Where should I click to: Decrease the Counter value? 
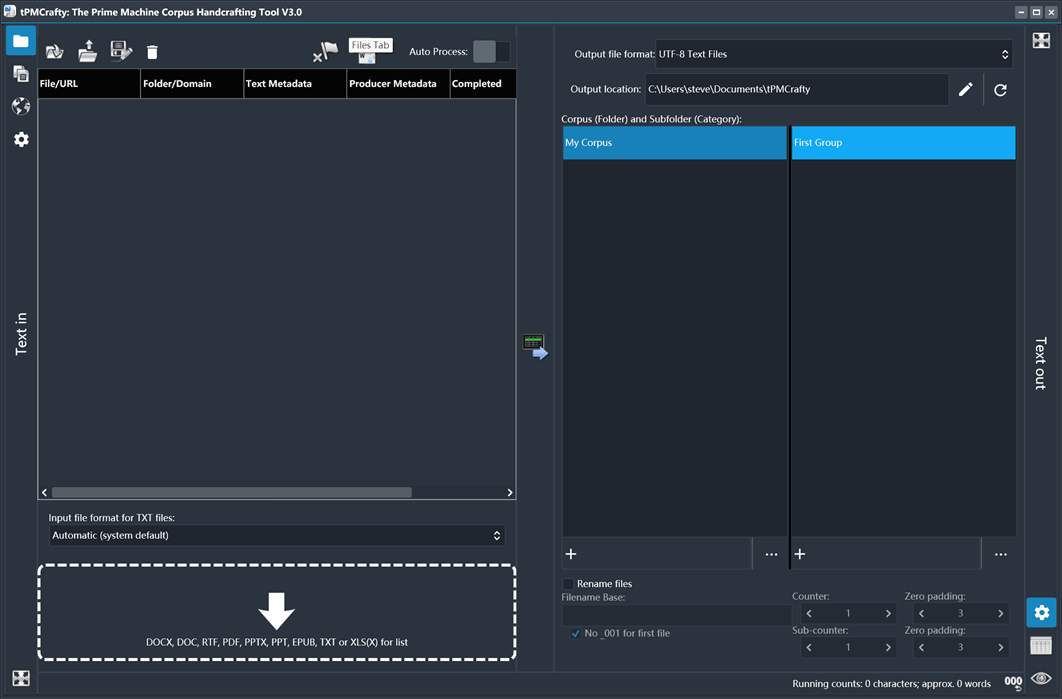click(x=809, y=614)
